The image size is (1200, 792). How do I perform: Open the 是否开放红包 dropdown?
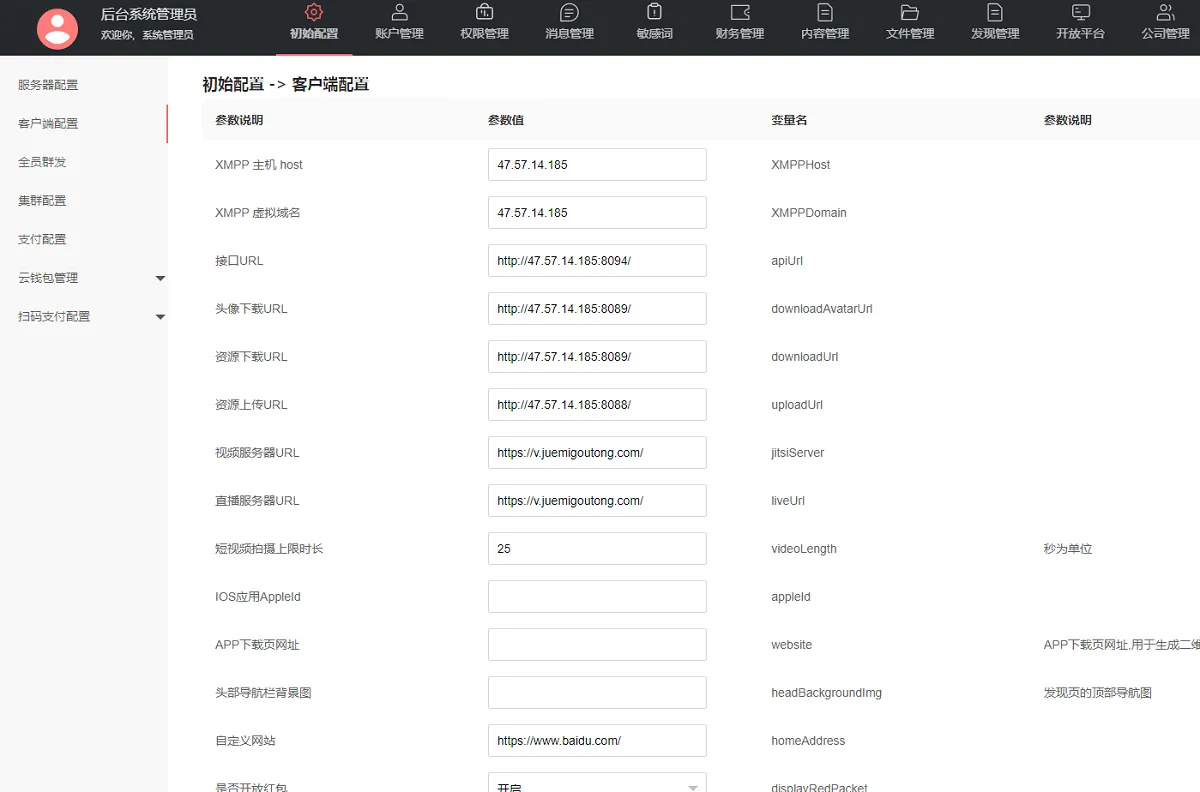pos(596,783)
